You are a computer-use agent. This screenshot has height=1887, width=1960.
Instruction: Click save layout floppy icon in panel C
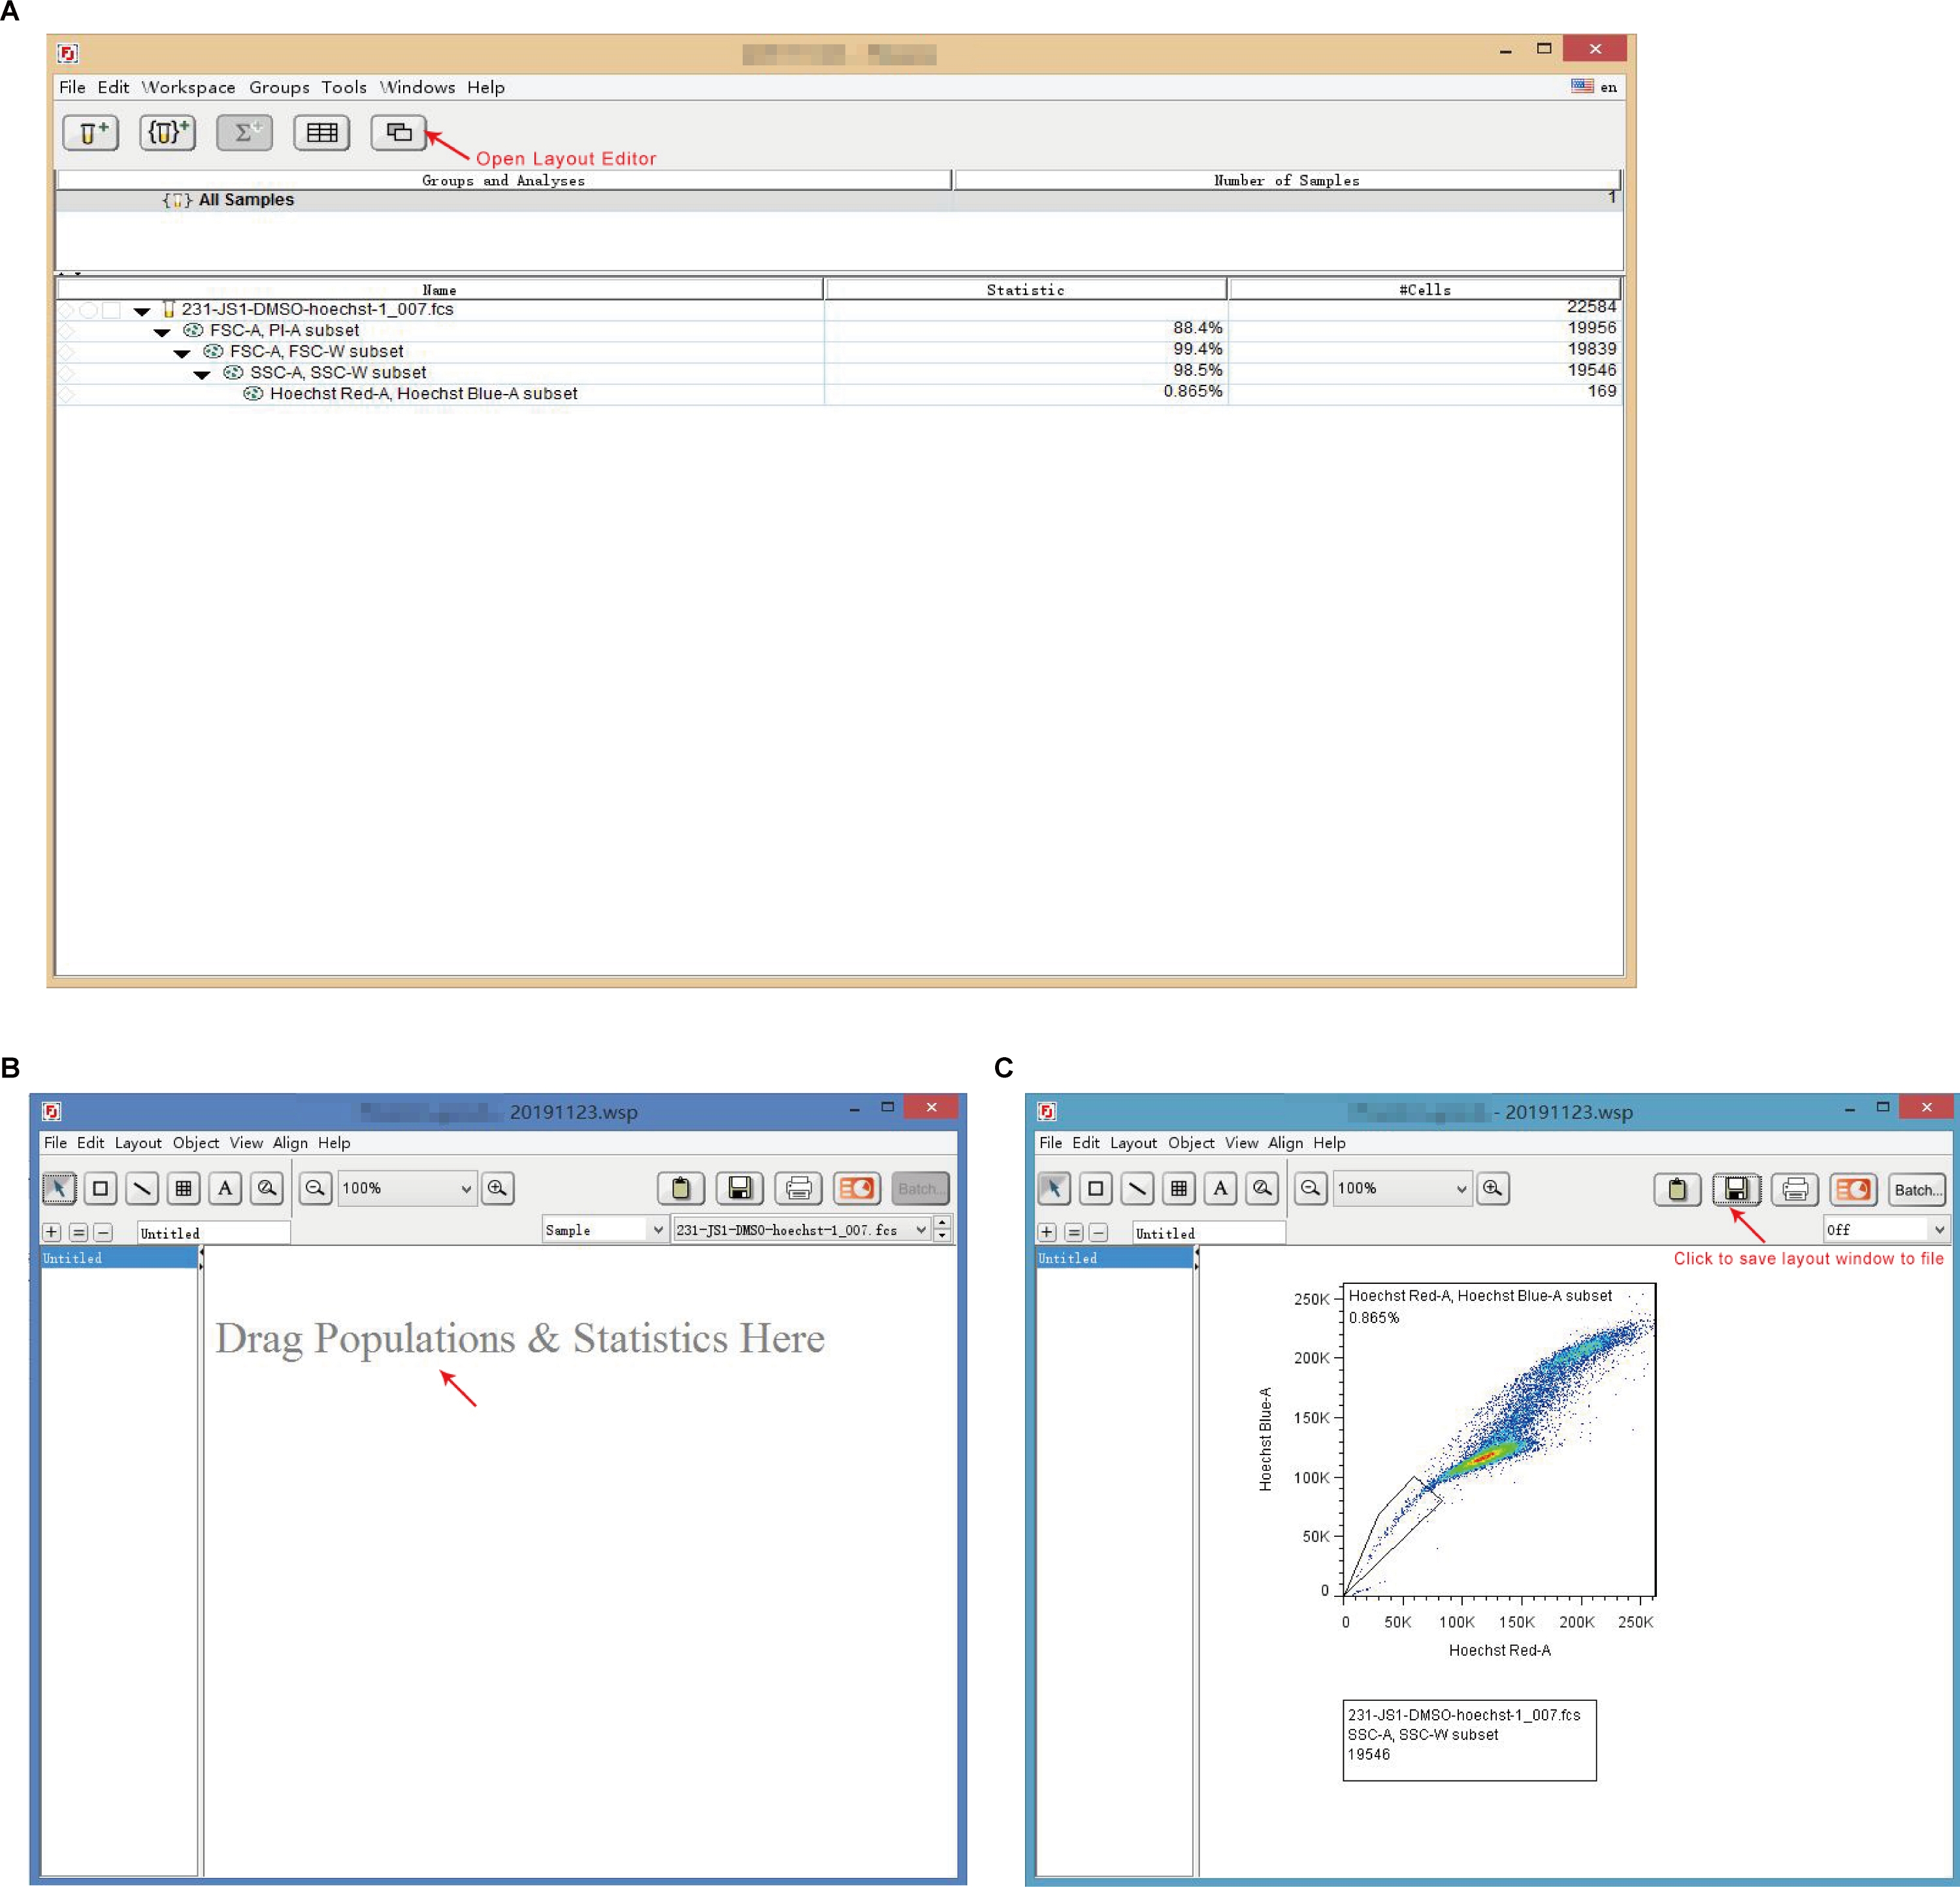(x=1736, y=1189)
